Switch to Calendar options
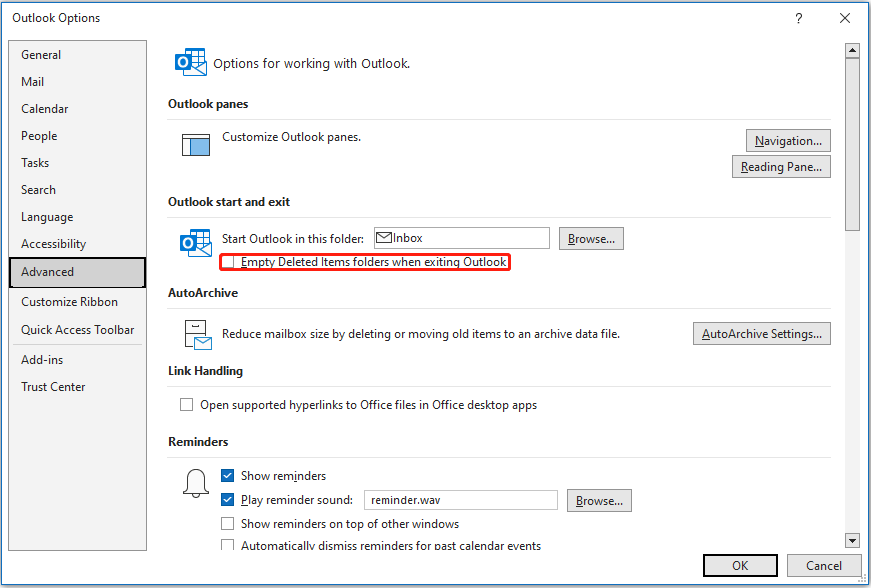This screenshot has height=588, width=871. click(78, 109)
